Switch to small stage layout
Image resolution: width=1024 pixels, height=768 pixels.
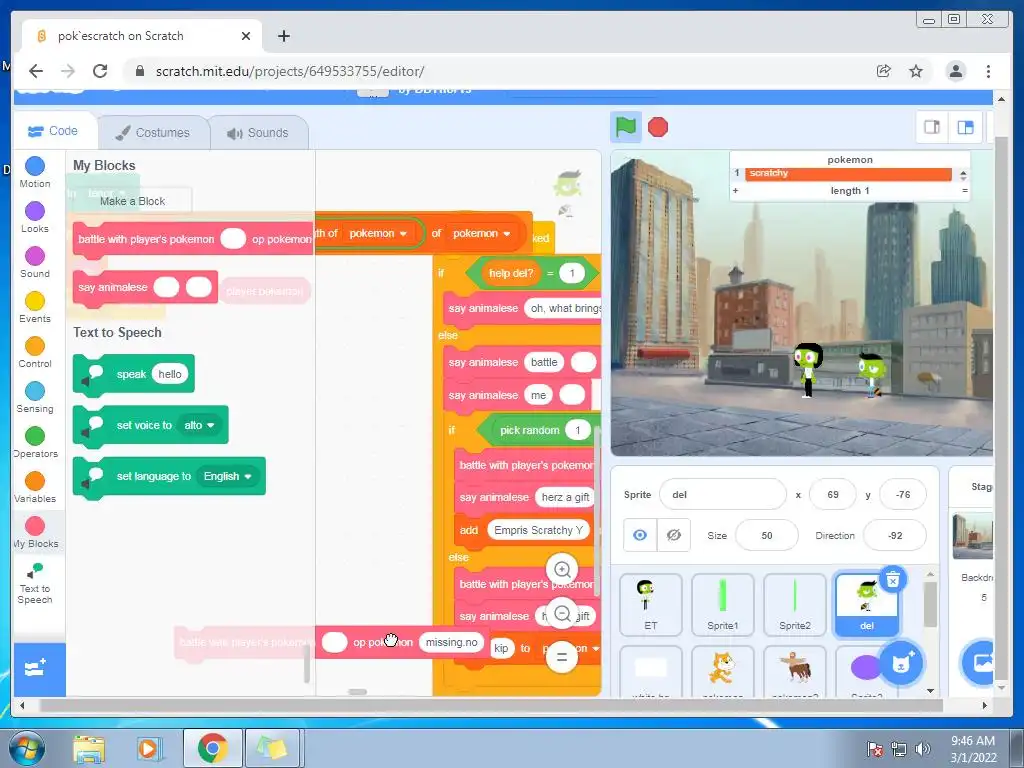coord(932,127)
